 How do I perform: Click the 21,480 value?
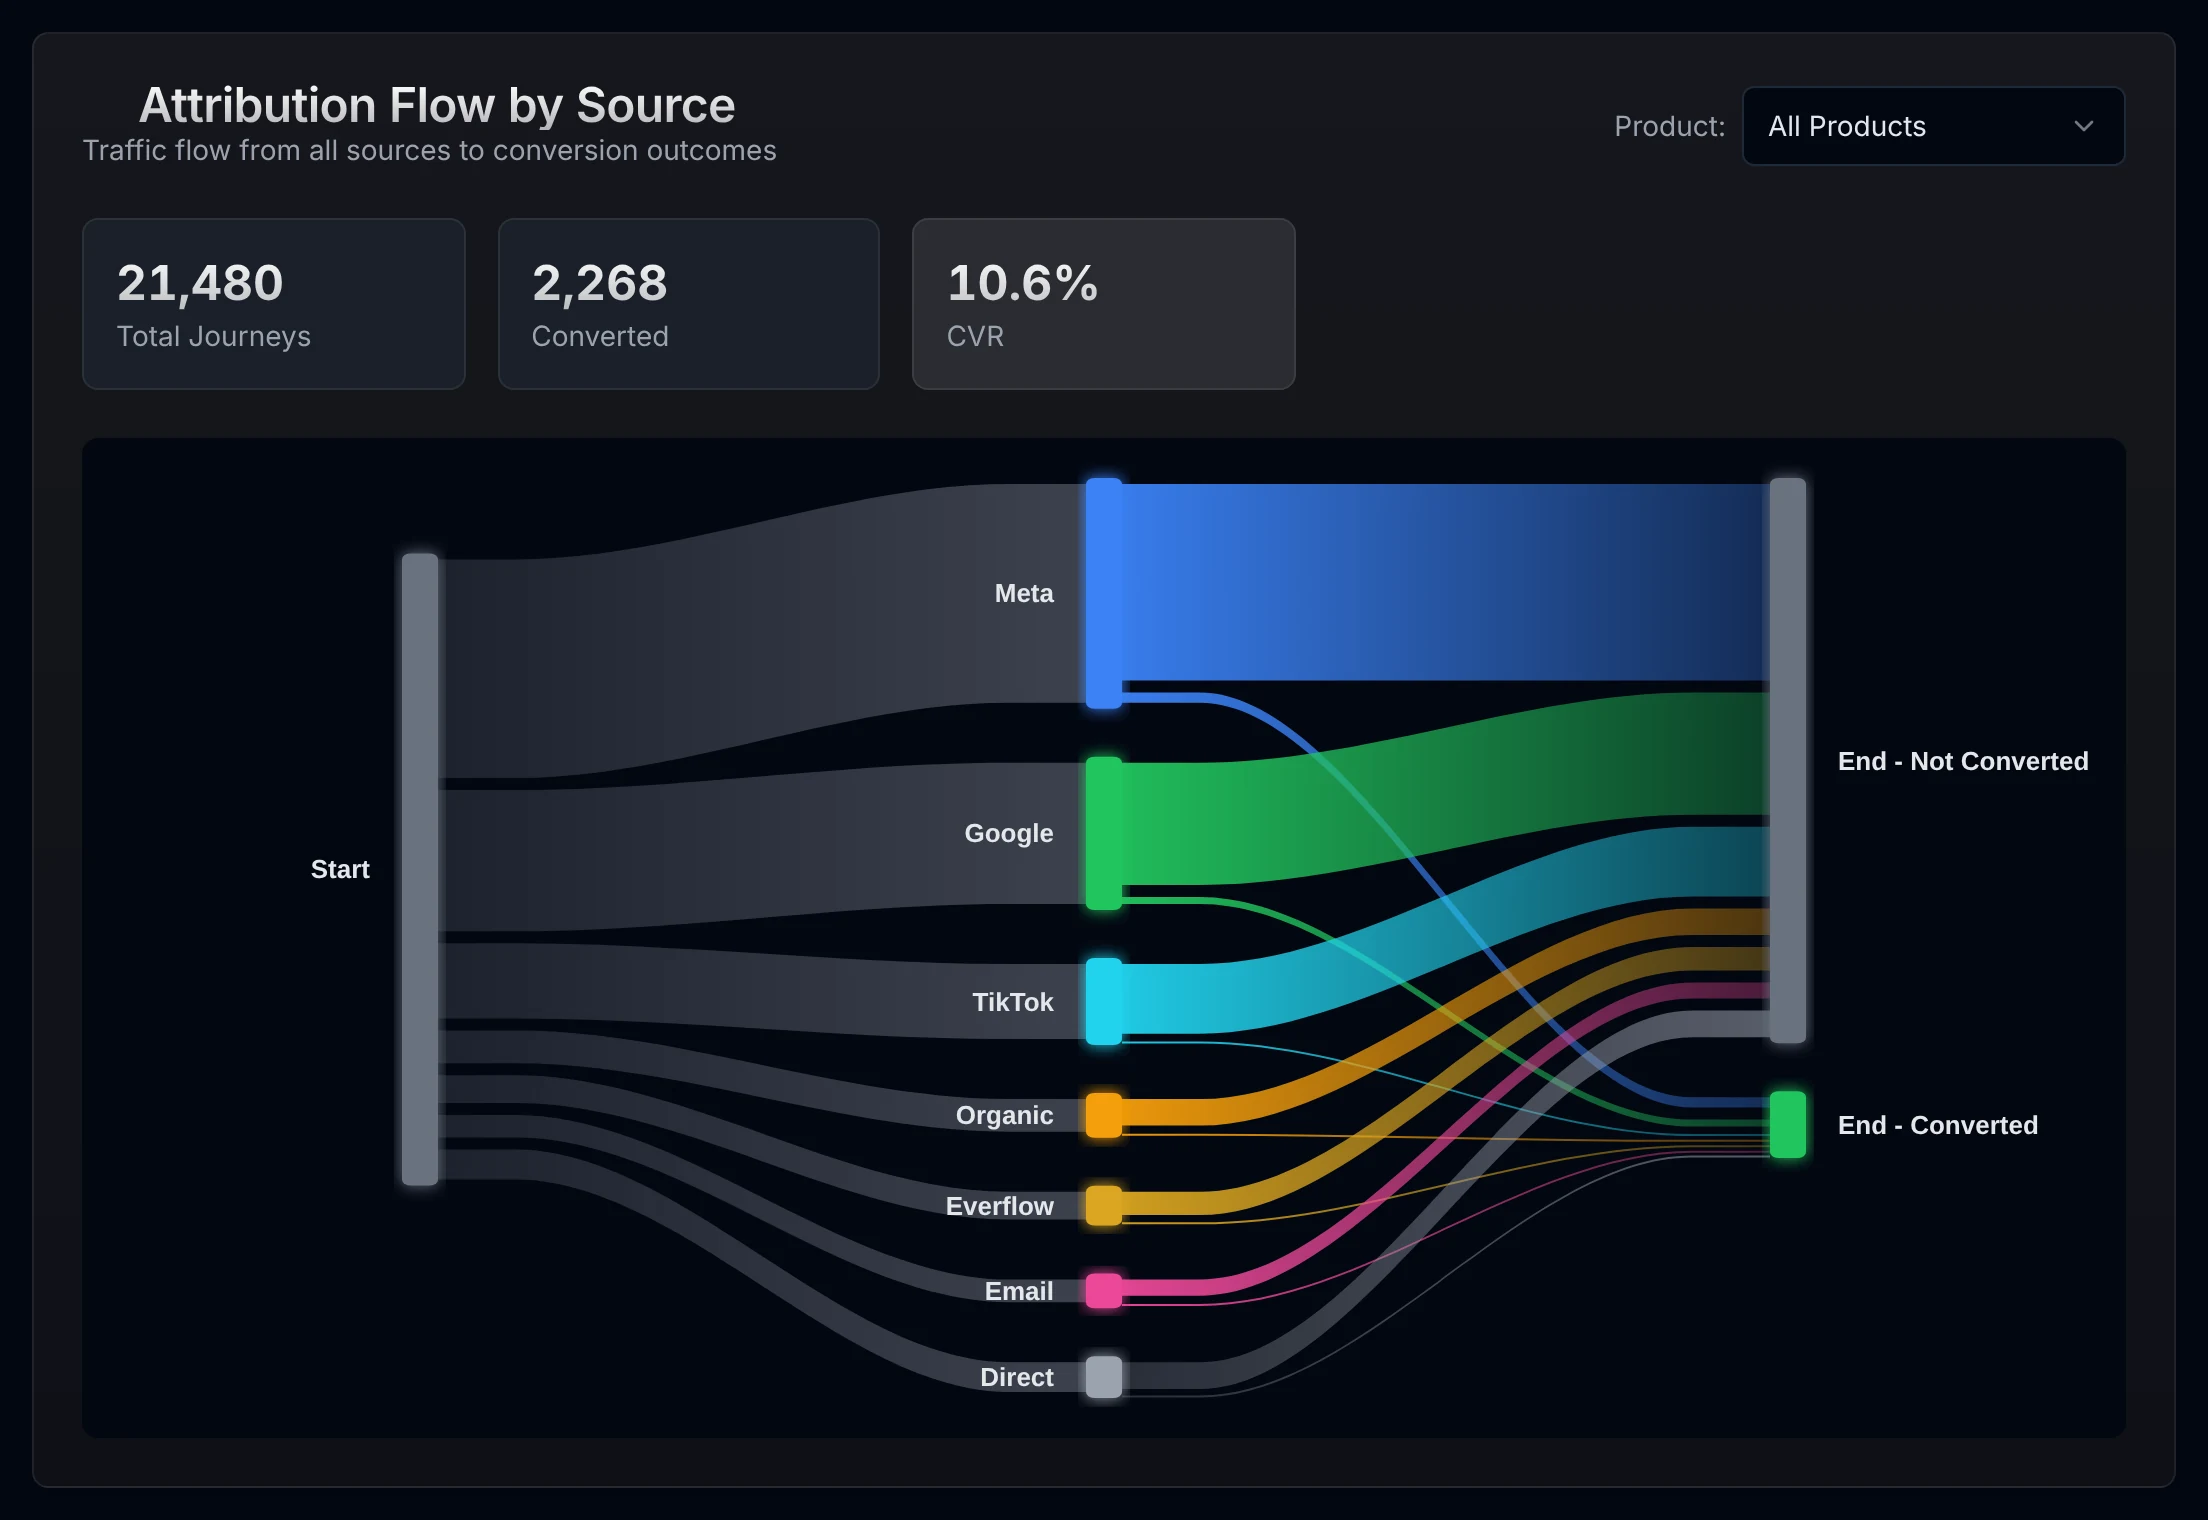click(x=200, y=283)
